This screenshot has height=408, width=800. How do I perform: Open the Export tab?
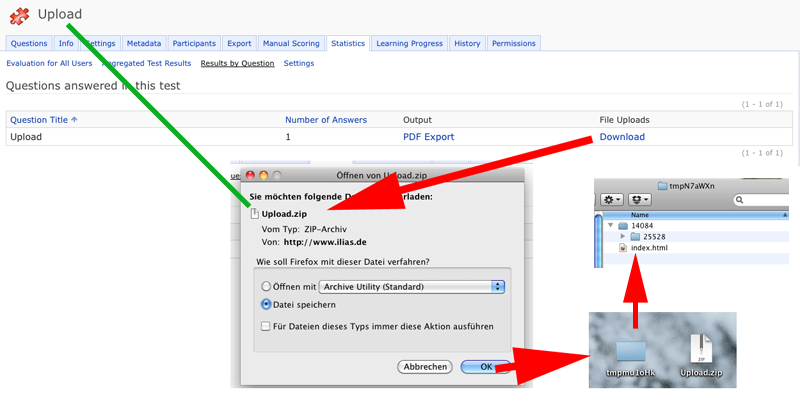click(239, 43)
